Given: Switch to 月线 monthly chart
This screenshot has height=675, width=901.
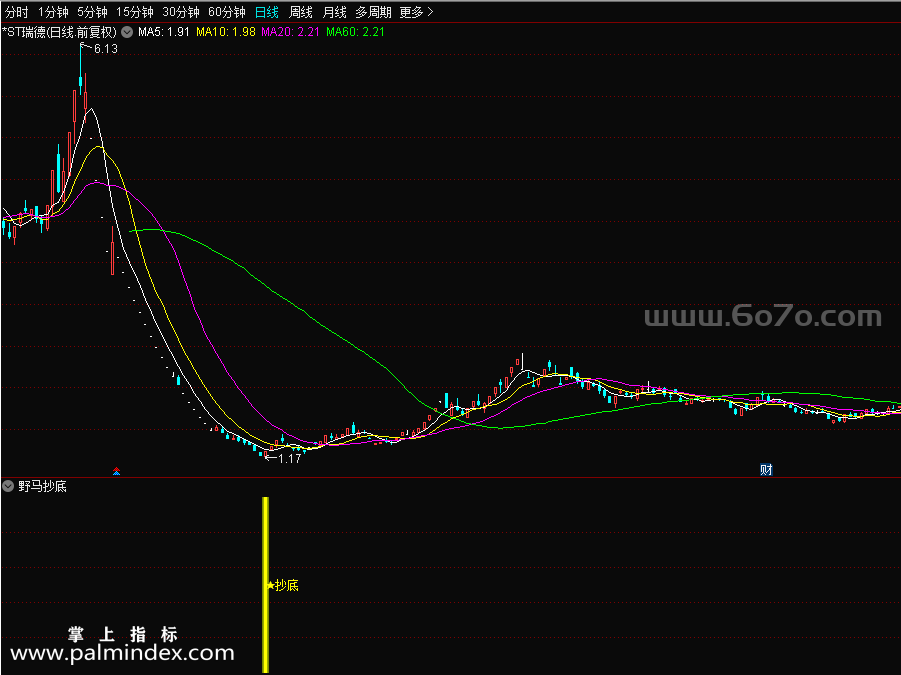Looking at the screenshot, I should click(334, 12).
